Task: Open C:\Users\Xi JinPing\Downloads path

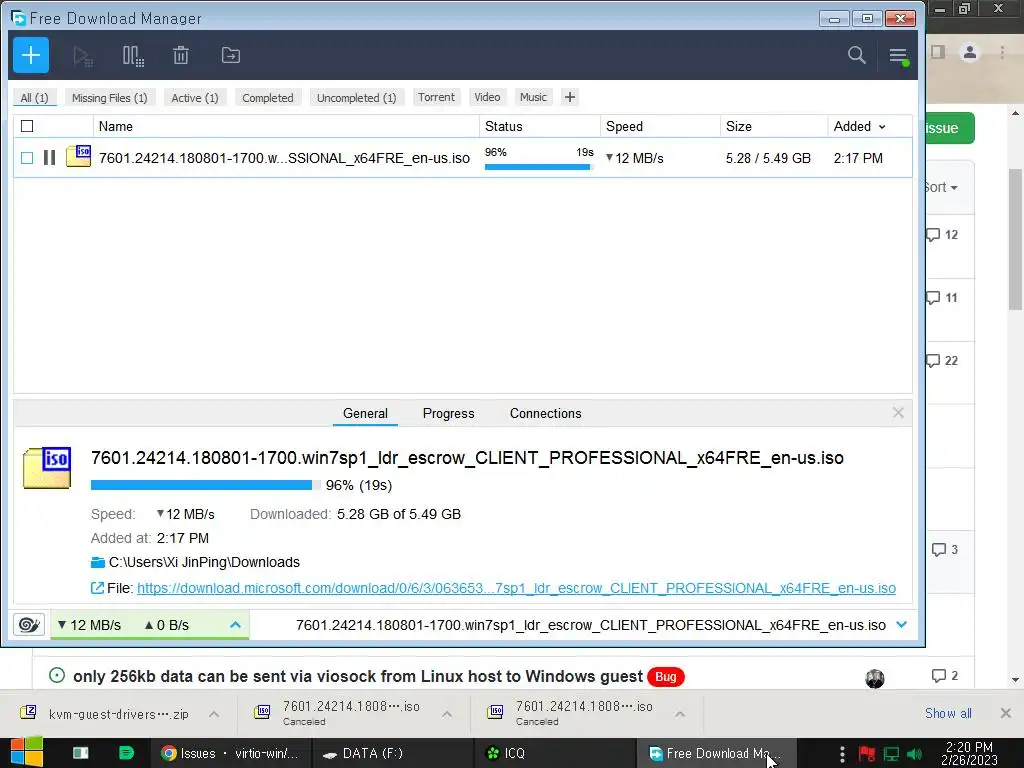Action: point(204,562)
